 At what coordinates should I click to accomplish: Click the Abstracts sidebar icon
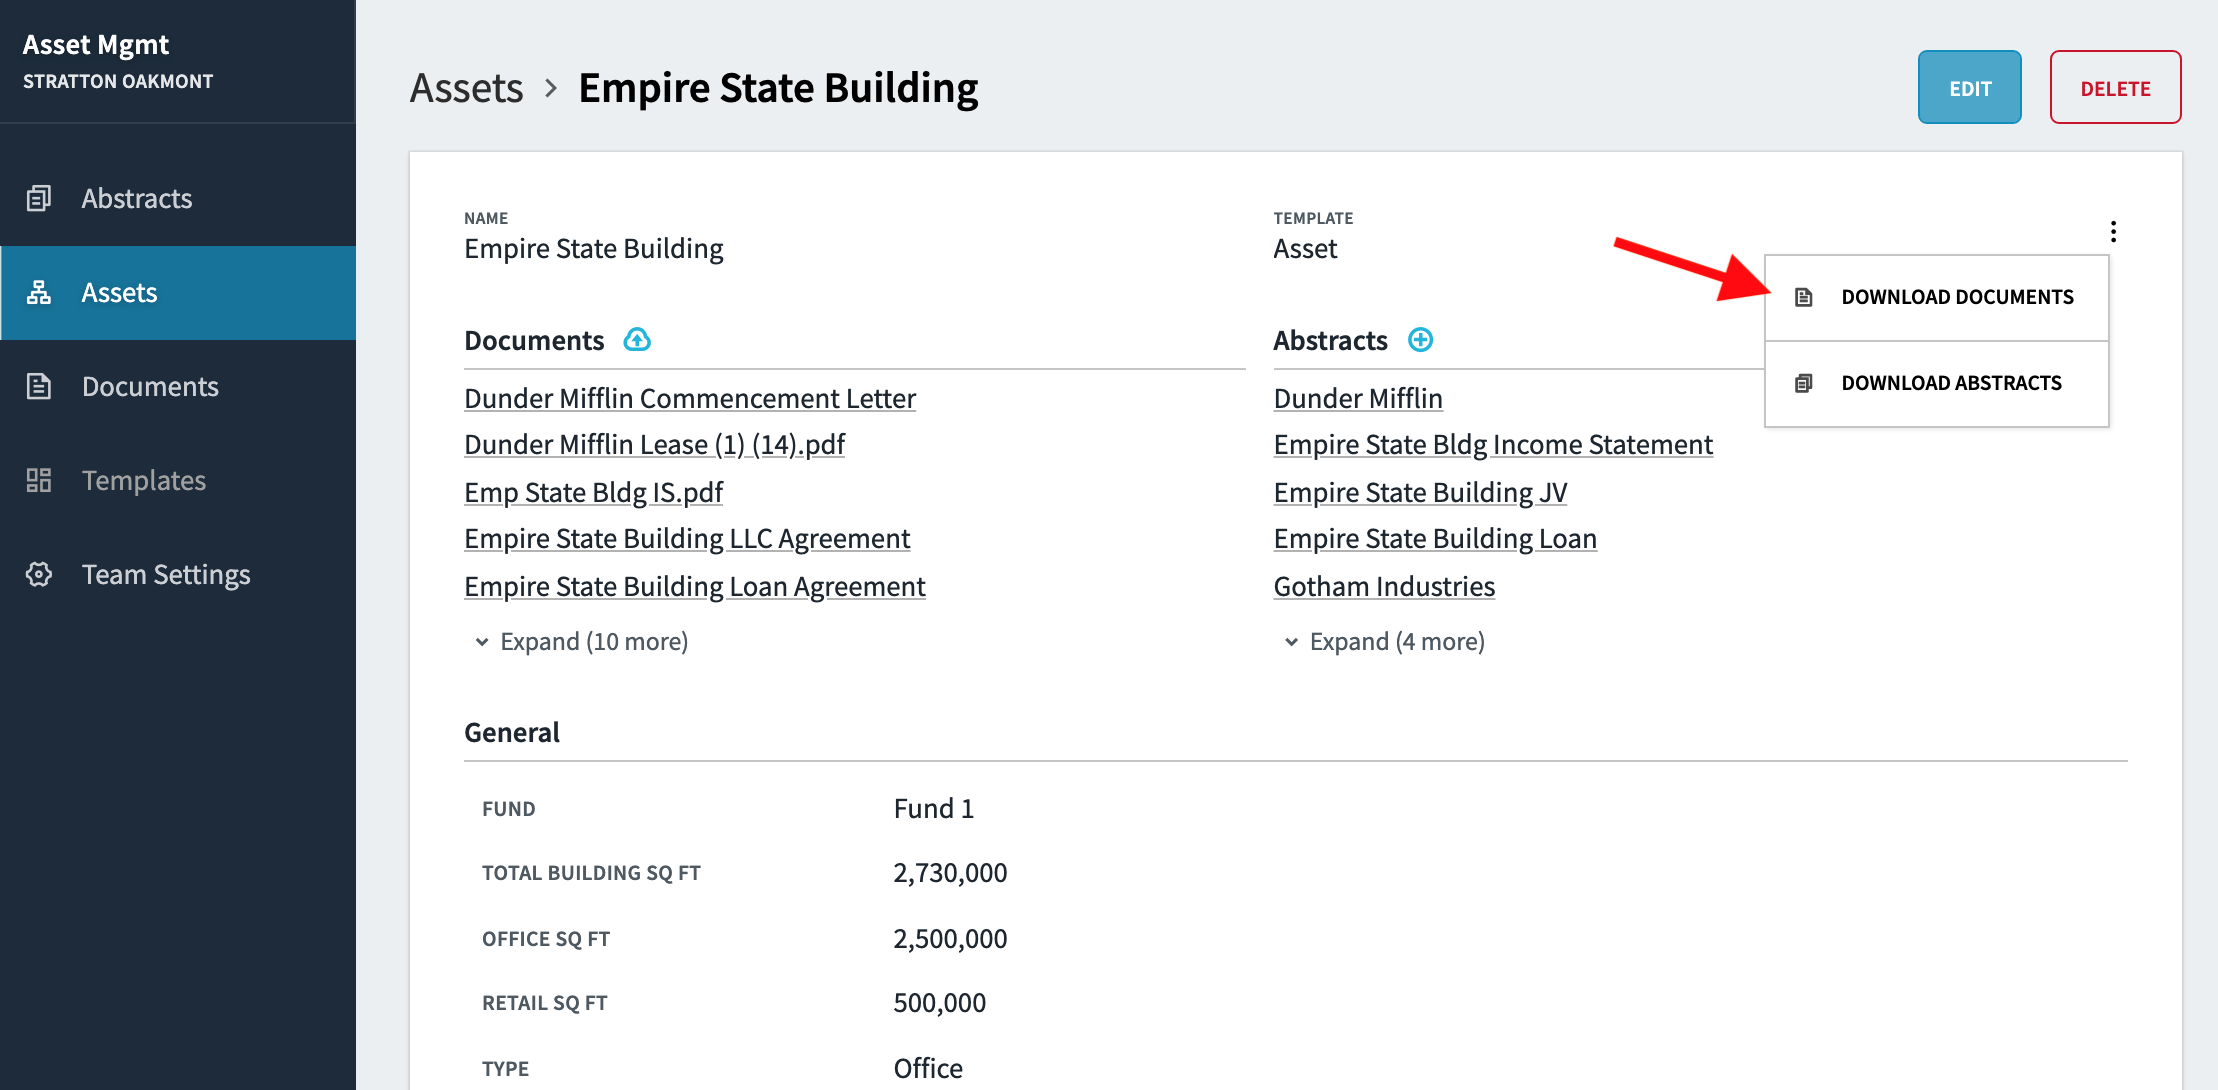pos(39,198)
